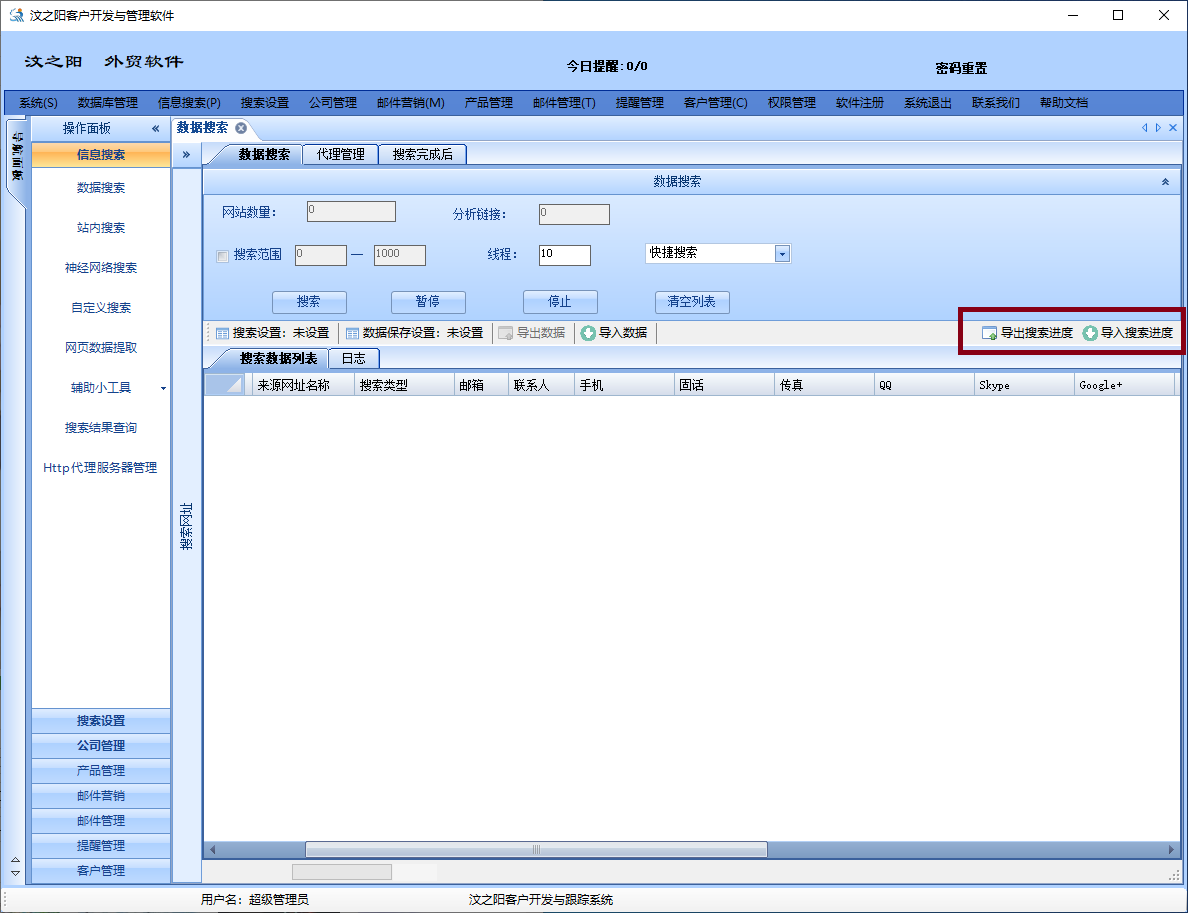
Task: Collapse the 数据搜索 panel header chevron
Action: pos(1165,182)
